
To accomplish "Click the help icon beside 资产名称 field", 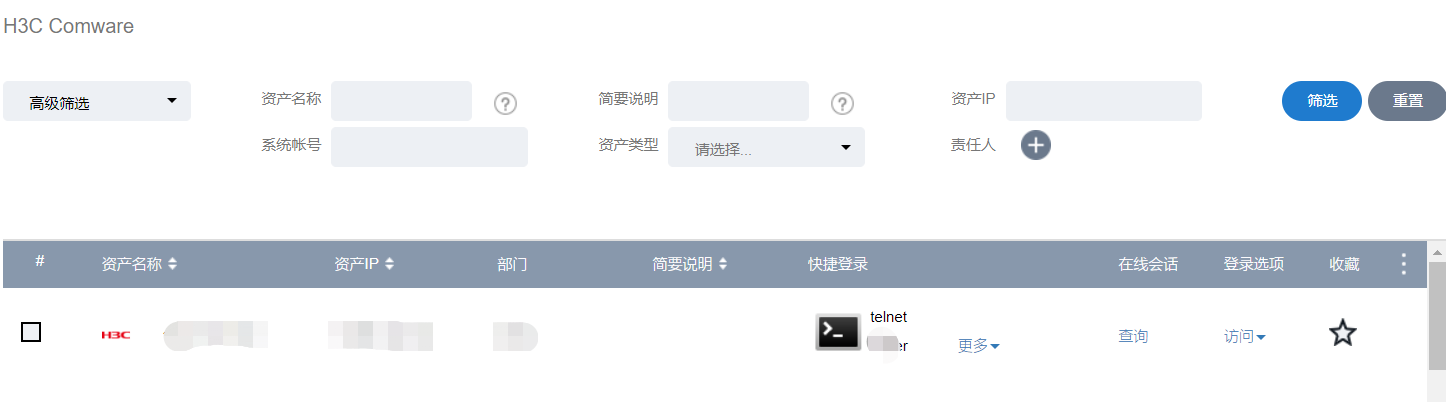I will point(505,103).
